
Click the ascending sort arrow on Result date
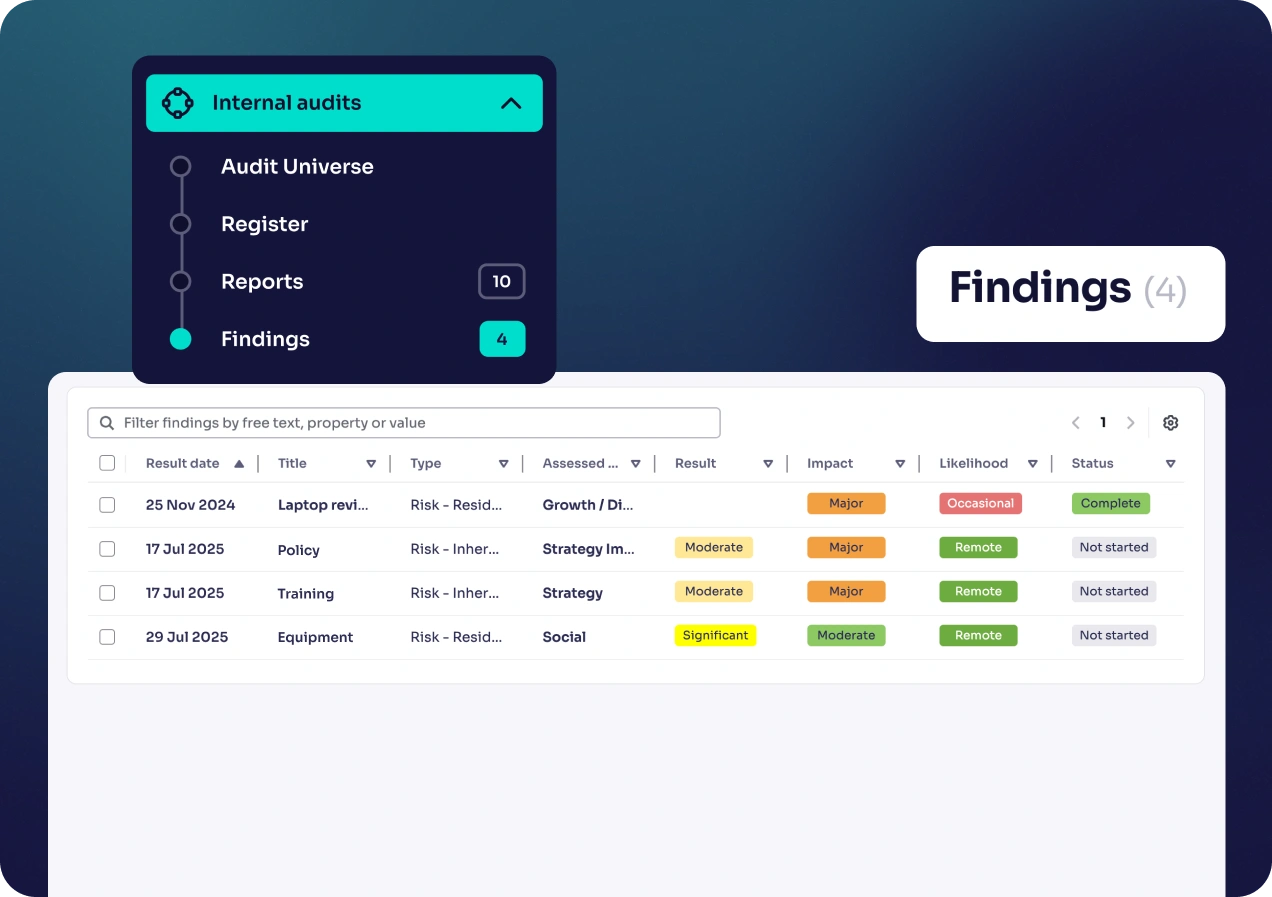point(240,463)
